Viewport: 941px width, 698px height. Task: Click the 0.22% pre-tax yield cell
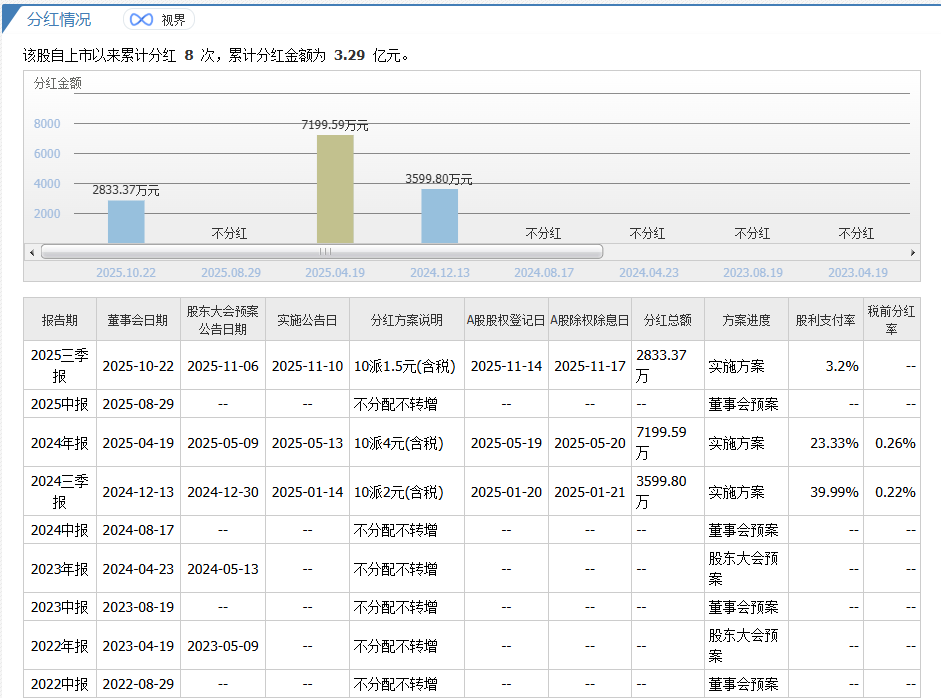[x=892, y=492]
